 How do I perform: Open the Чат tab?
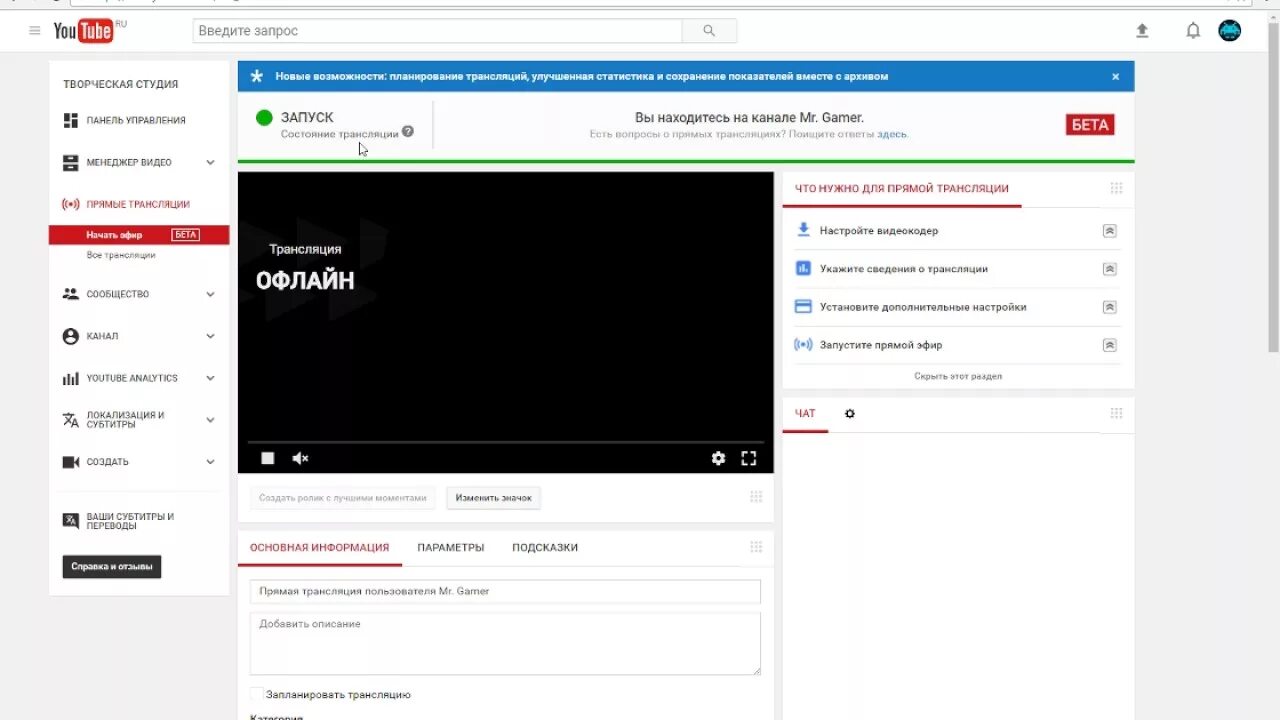click(x=805, y=413)
